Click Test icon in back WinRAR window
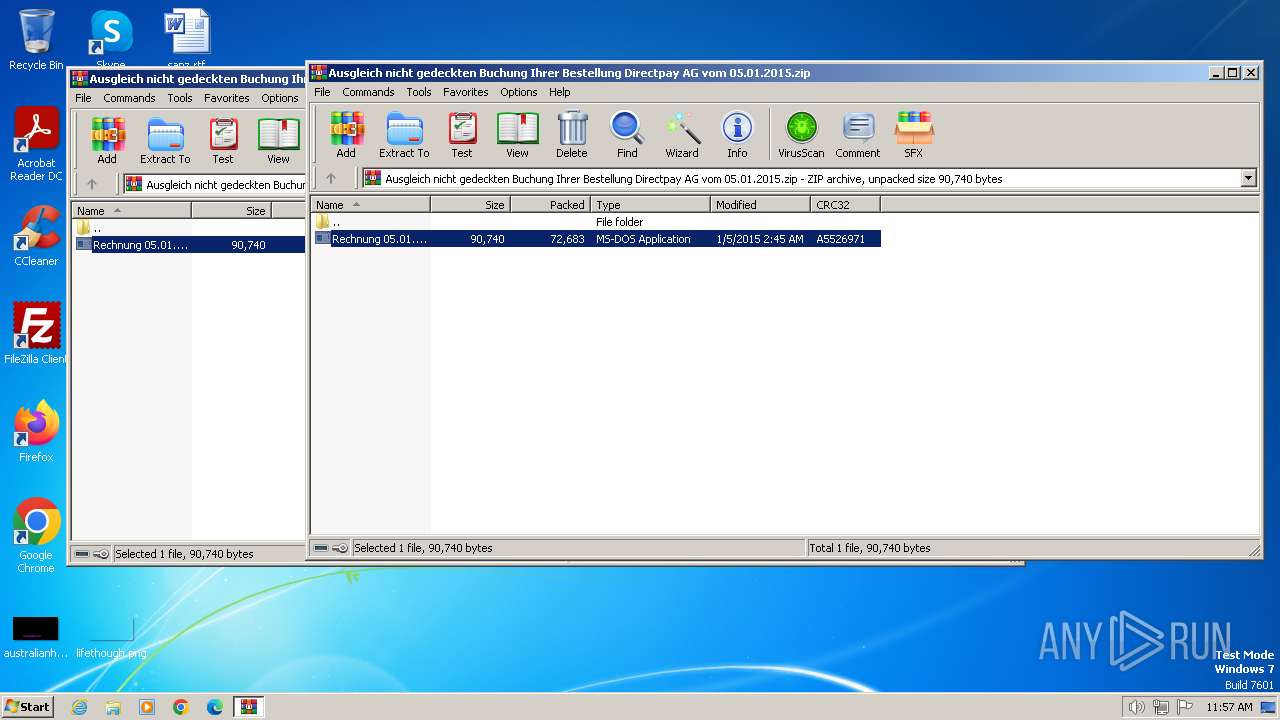 coord(223,140)
